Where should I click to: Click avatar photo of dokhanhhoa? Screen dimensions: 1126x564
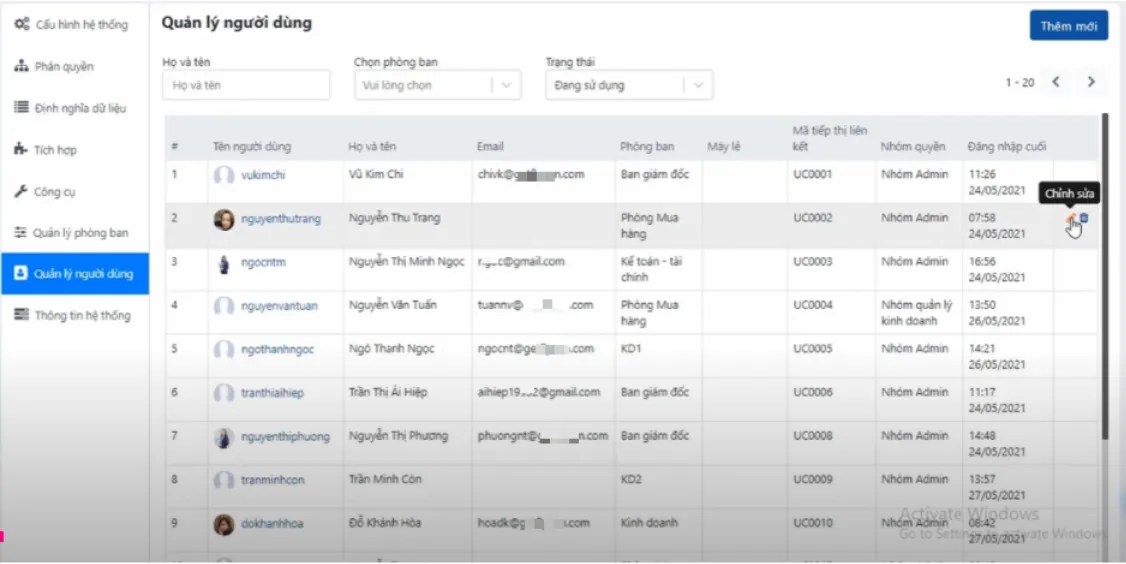(x=224, y=524)
